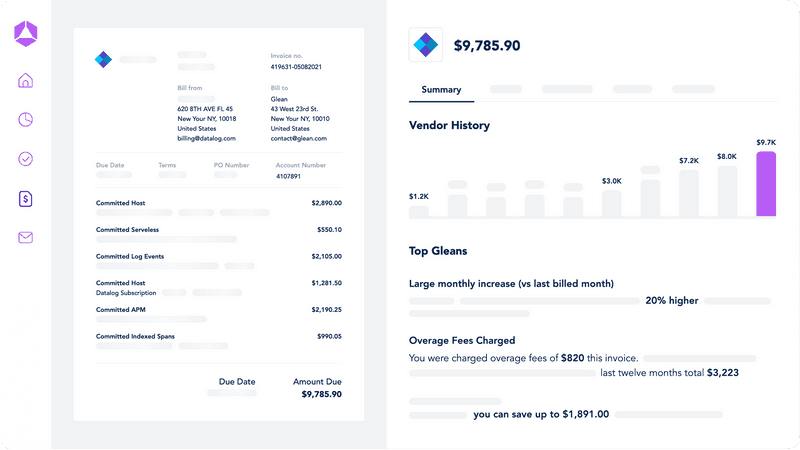The width and height of the screenshot is (800, 450).
Task: Click the vendor logo beside $9,785.90
Action: click(x=426, y=46)
